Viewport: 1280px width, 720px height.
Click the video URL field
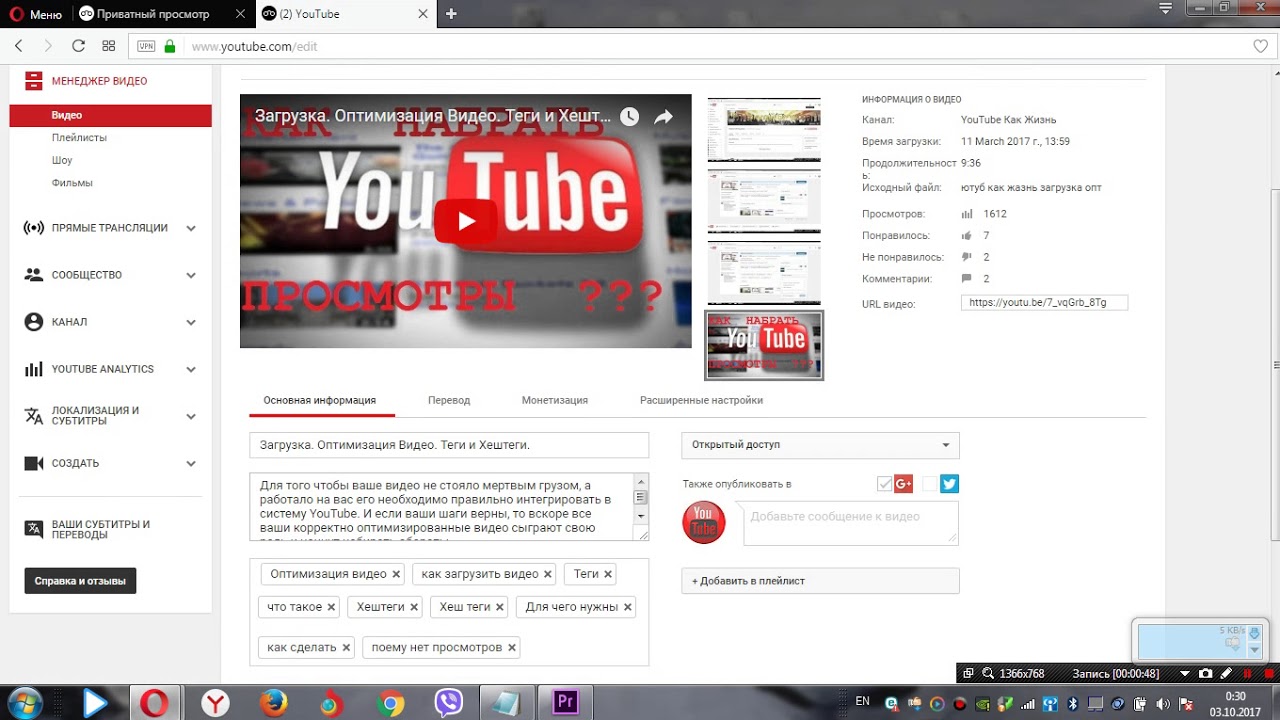[x=1044, y=303]
